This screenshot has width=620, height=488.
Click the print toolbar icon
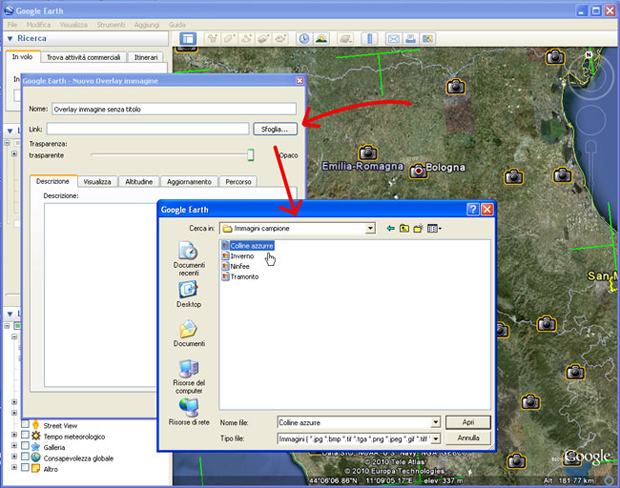coord(410,39)
